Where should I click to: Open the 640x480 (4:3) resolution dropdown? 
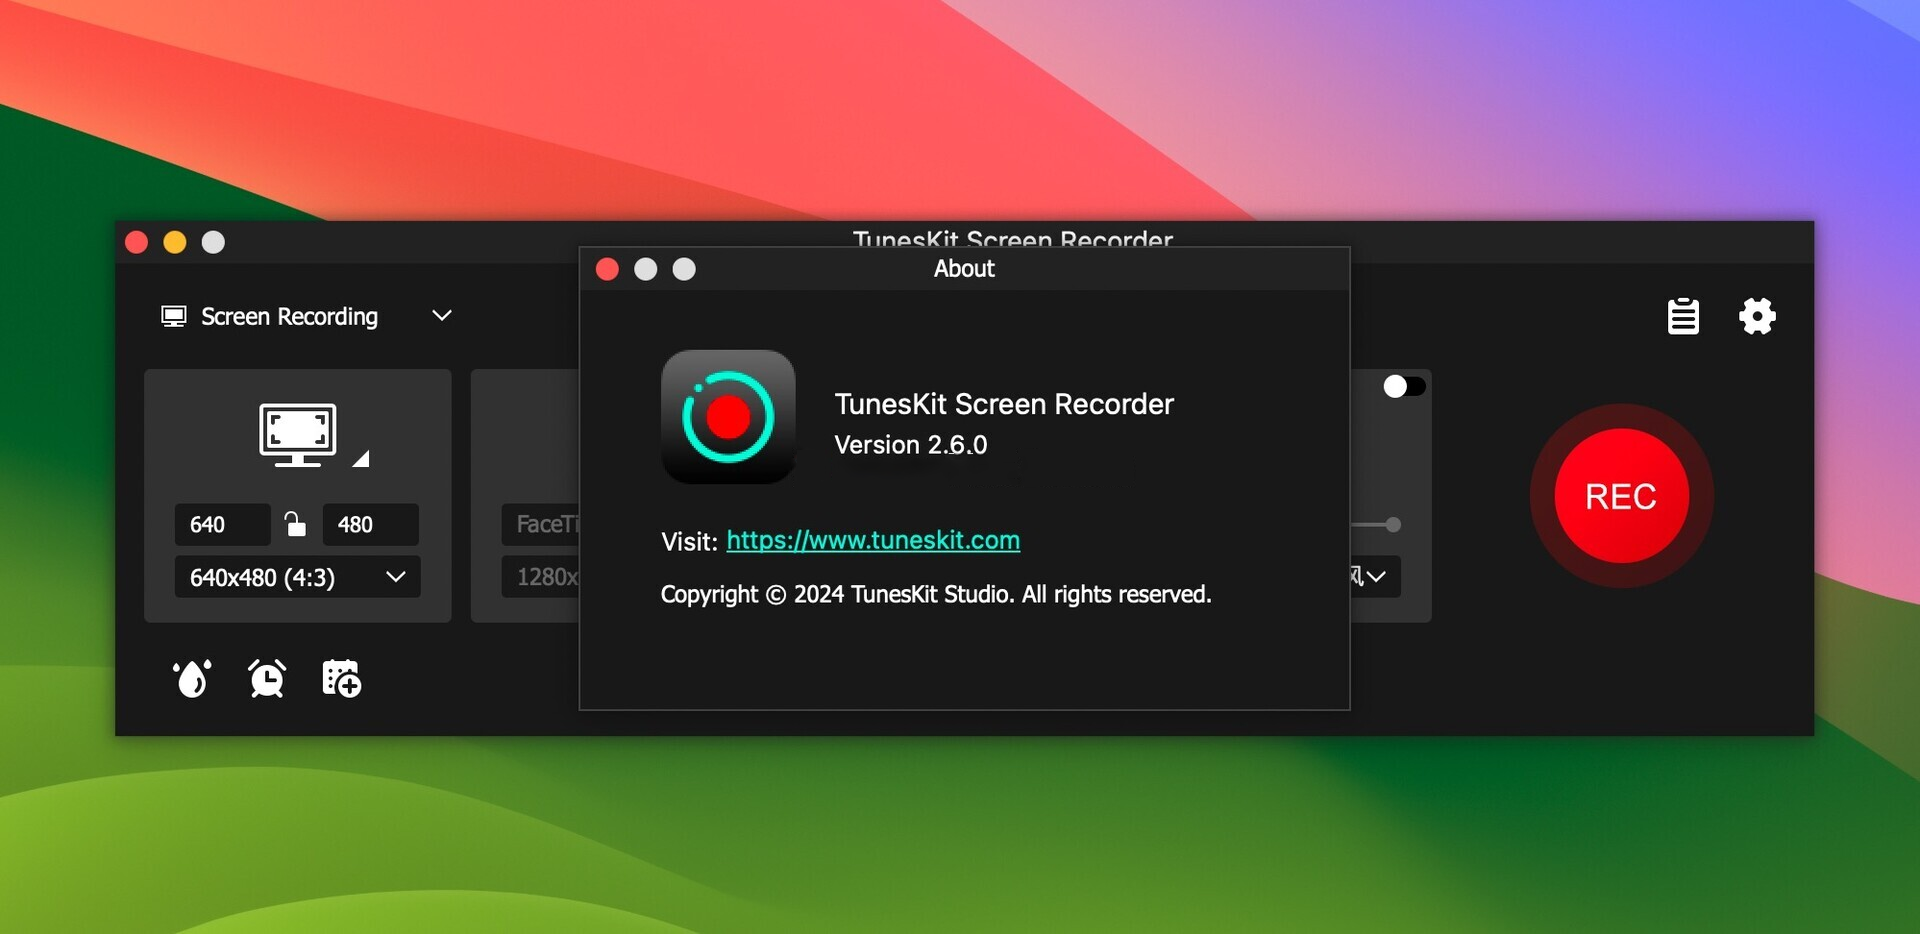[297, 577]
